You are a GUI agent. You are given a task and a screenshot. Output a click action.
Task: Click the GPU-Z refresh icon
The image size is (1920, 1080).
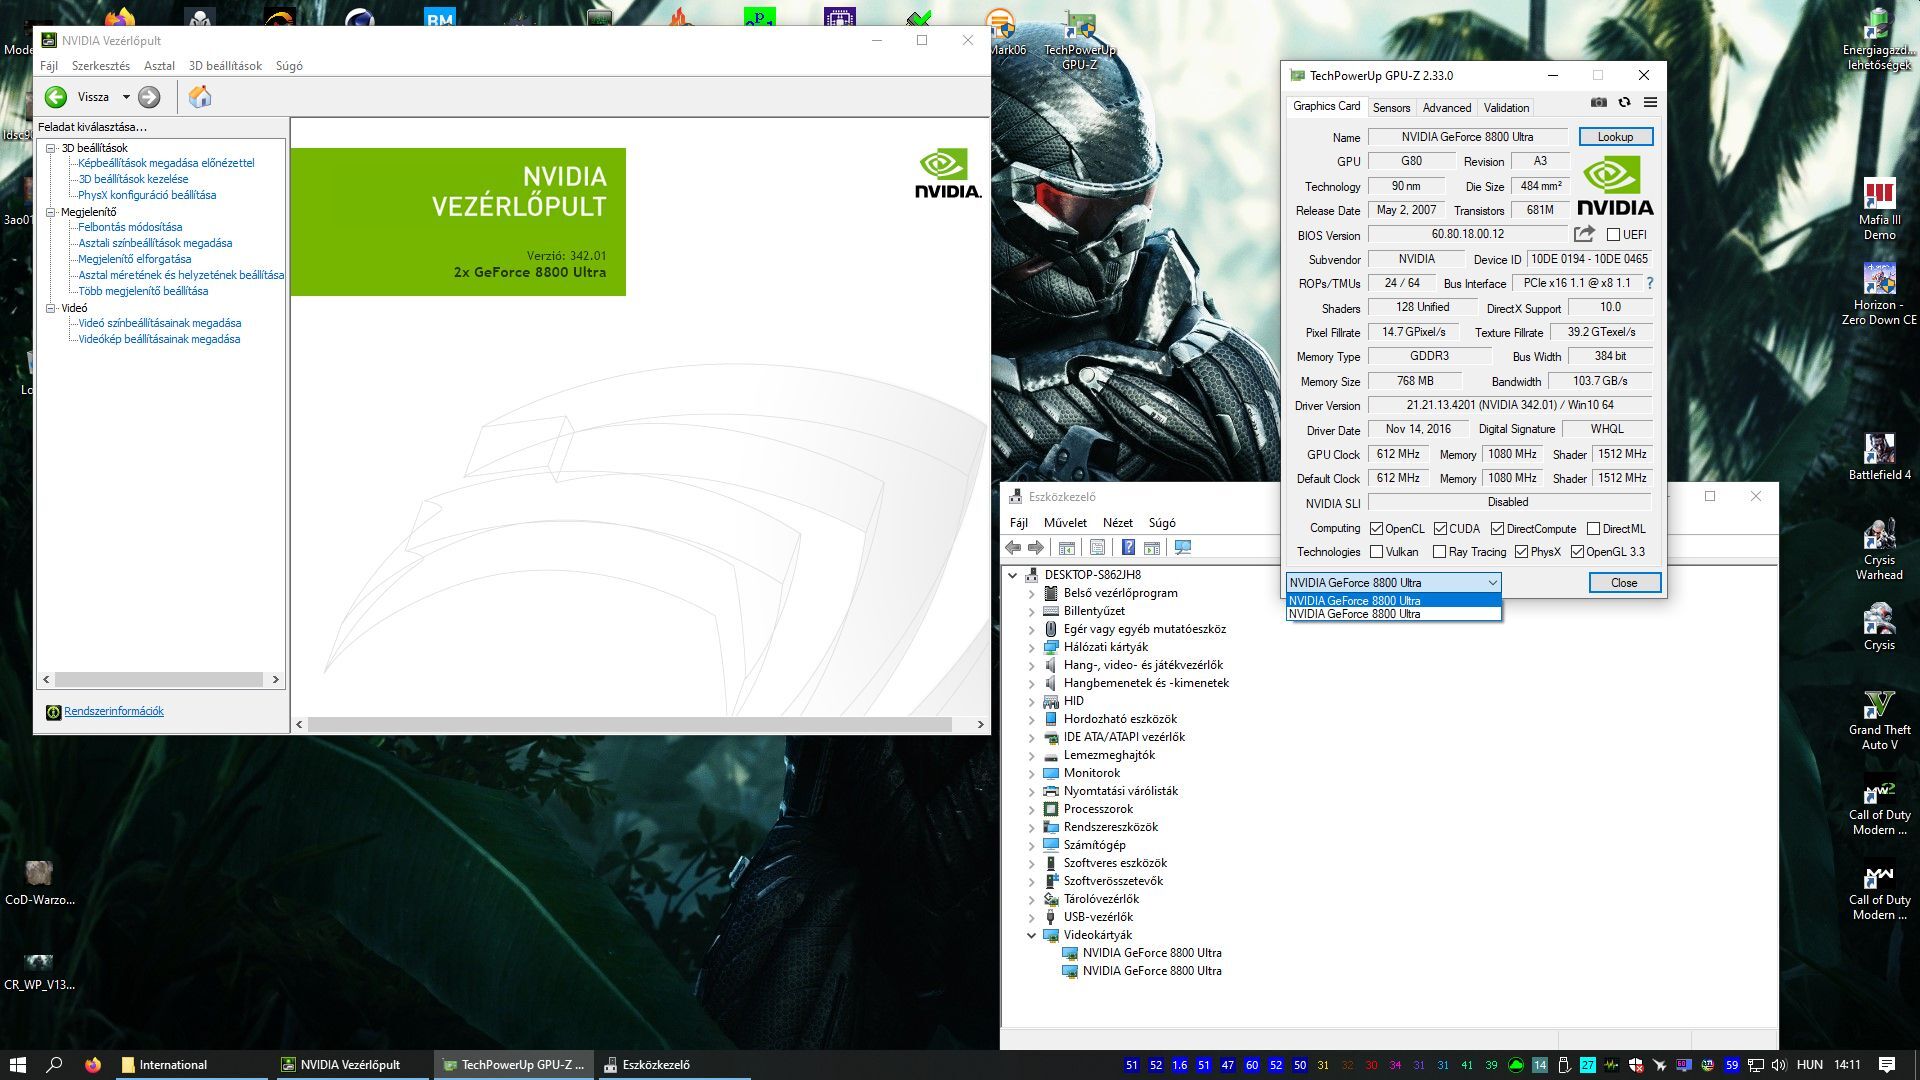pos(1624,102)
